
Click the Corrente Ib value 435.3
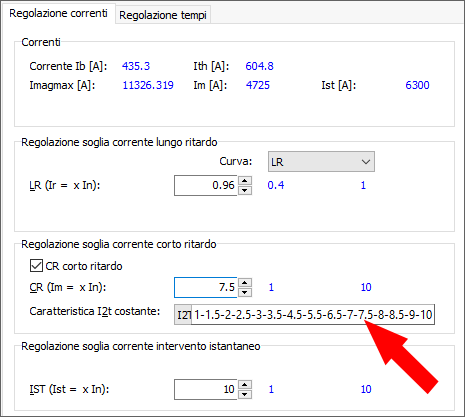(136, 66)
